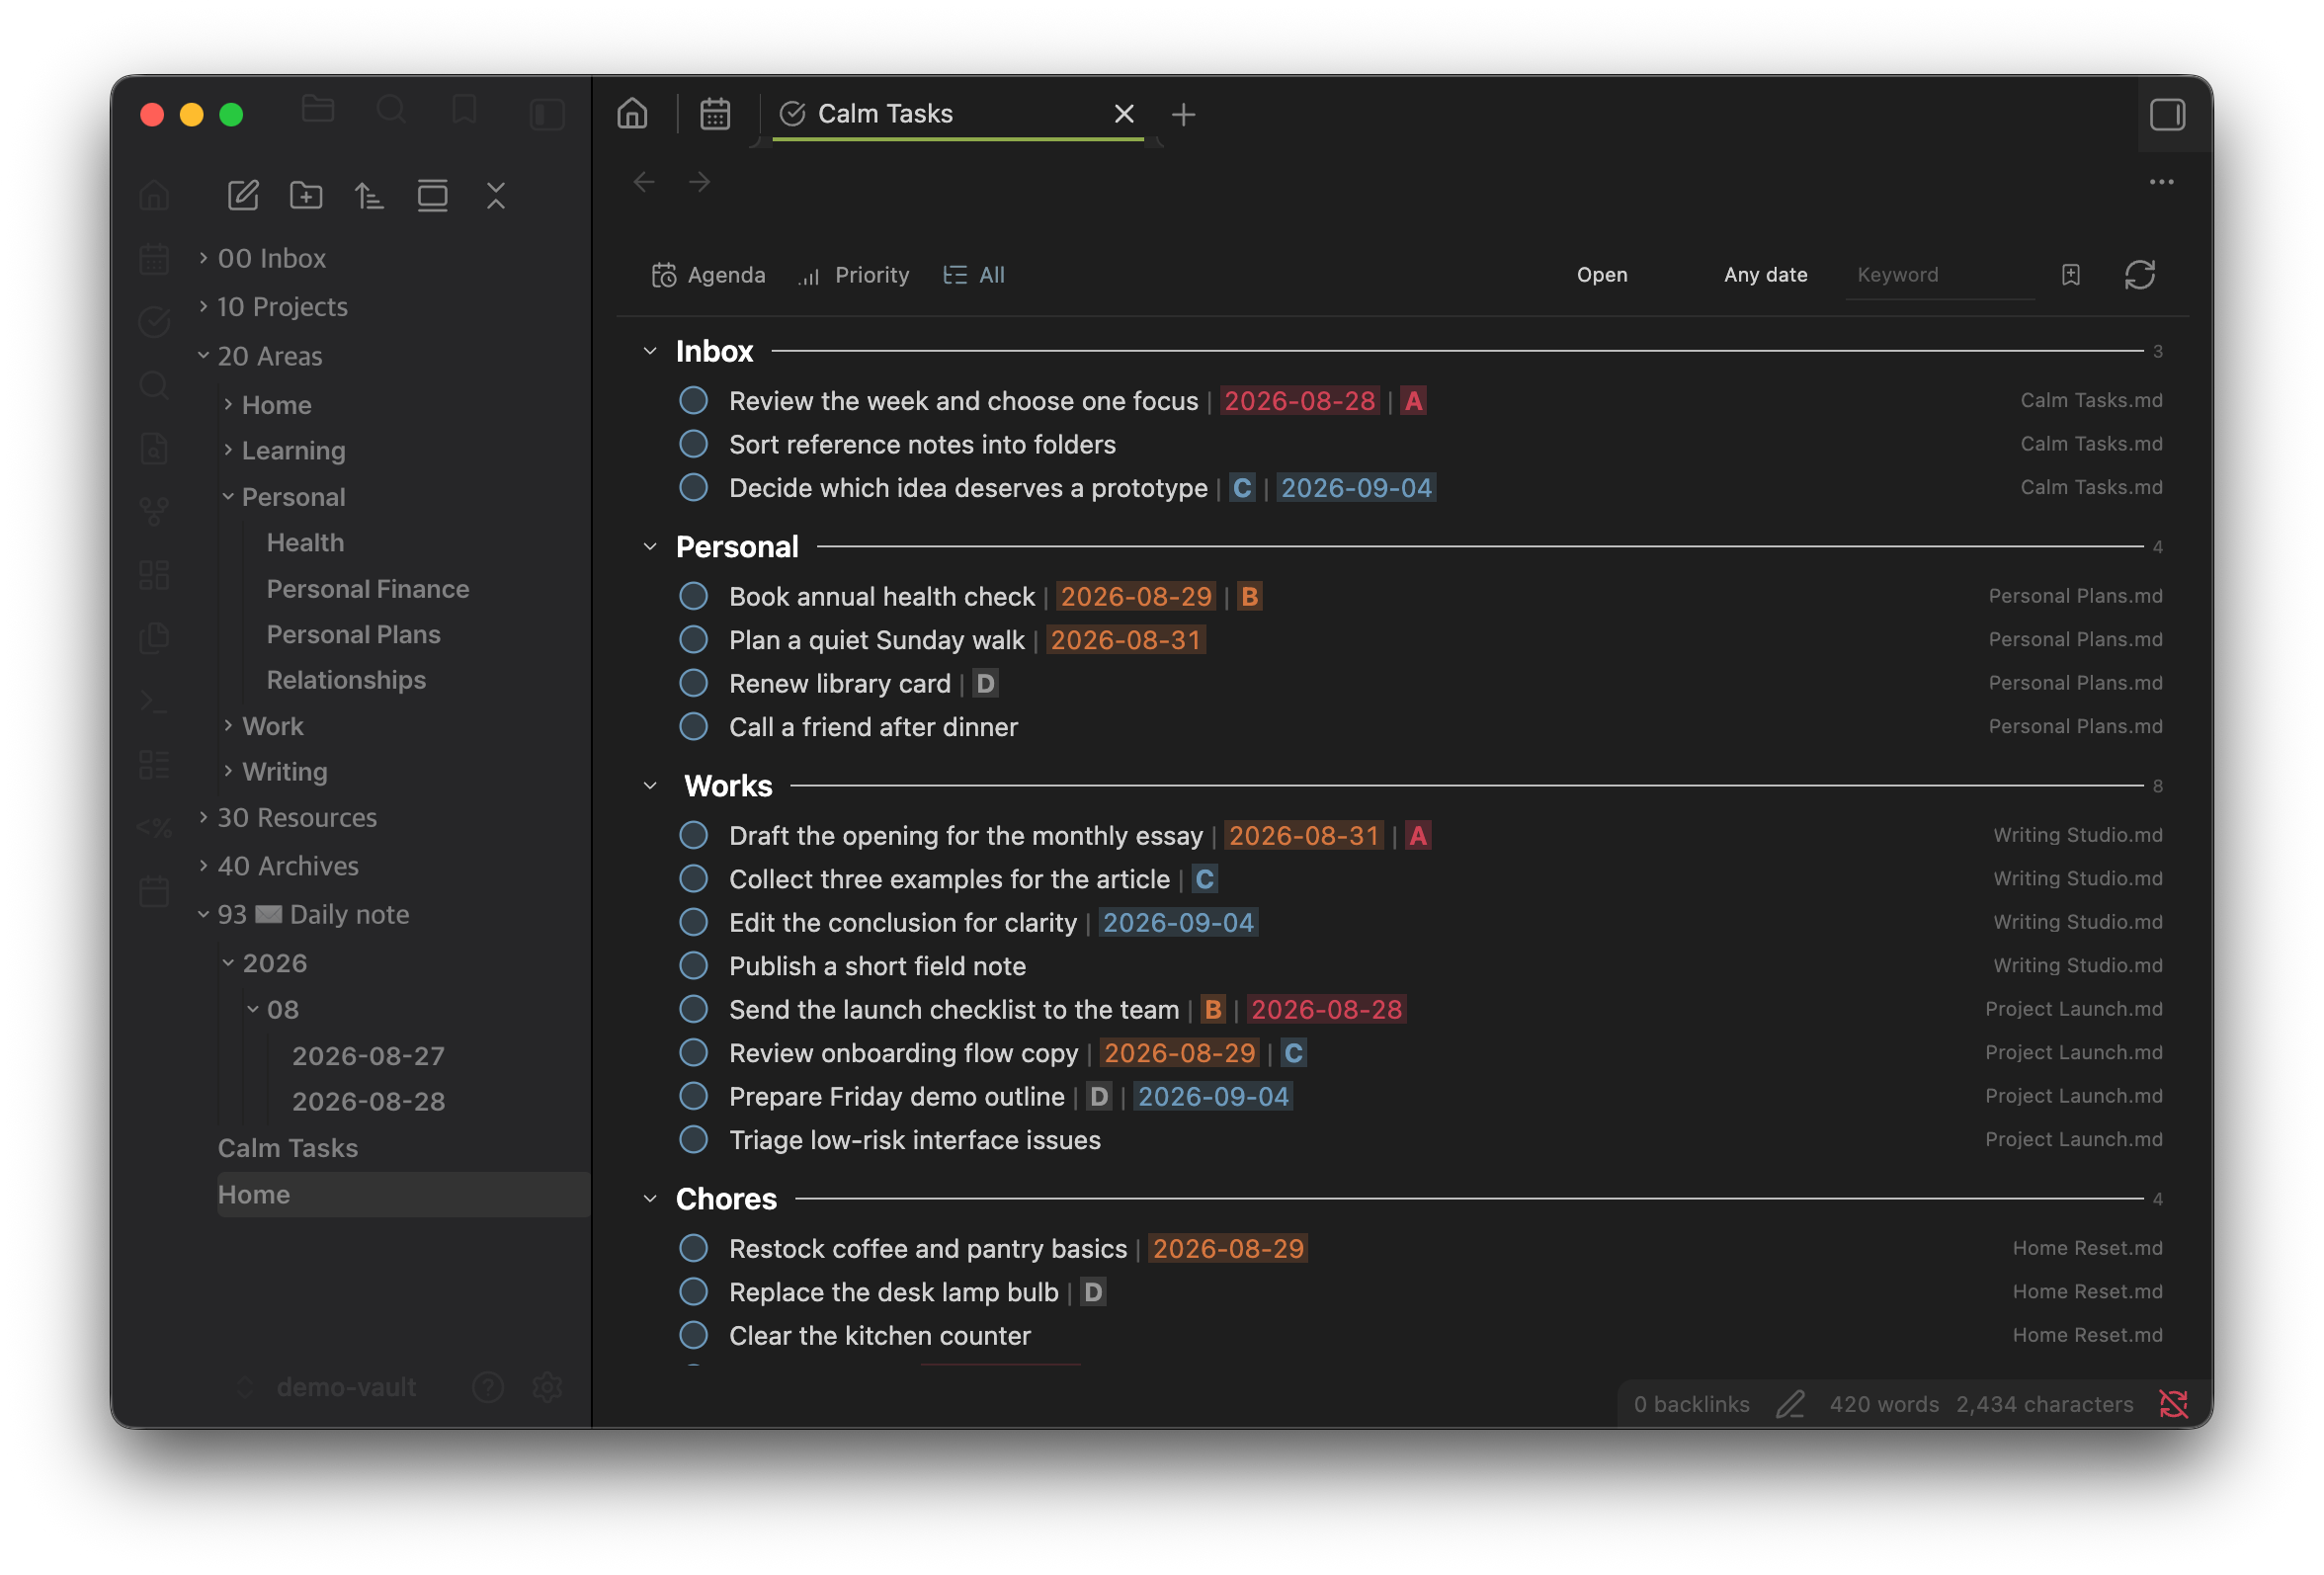
Task: Tick 'Renew library card' checkbox
Action: click(693, 684)
